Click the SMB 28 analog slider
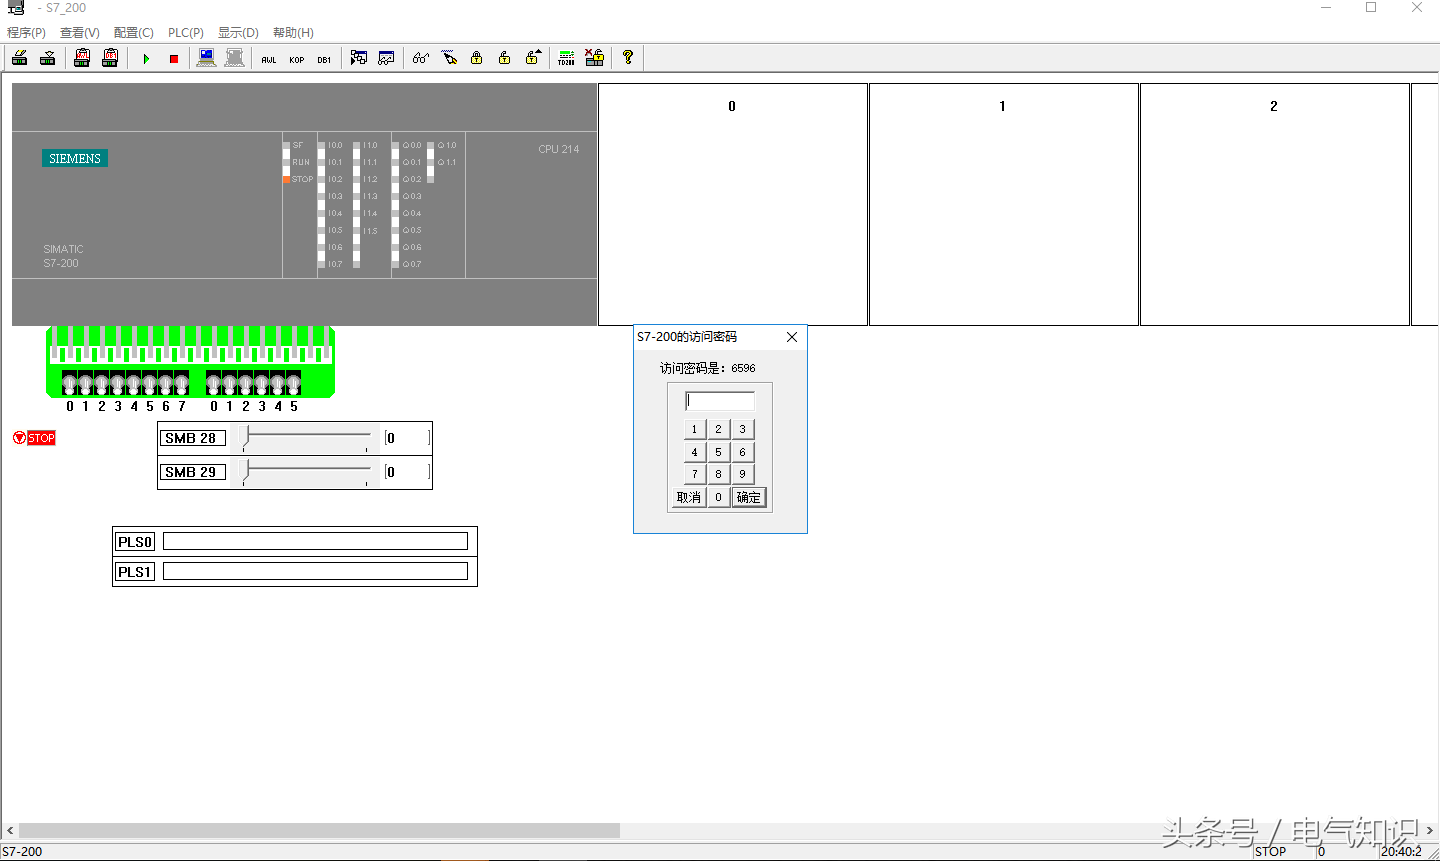 click(x=307, y=438)
